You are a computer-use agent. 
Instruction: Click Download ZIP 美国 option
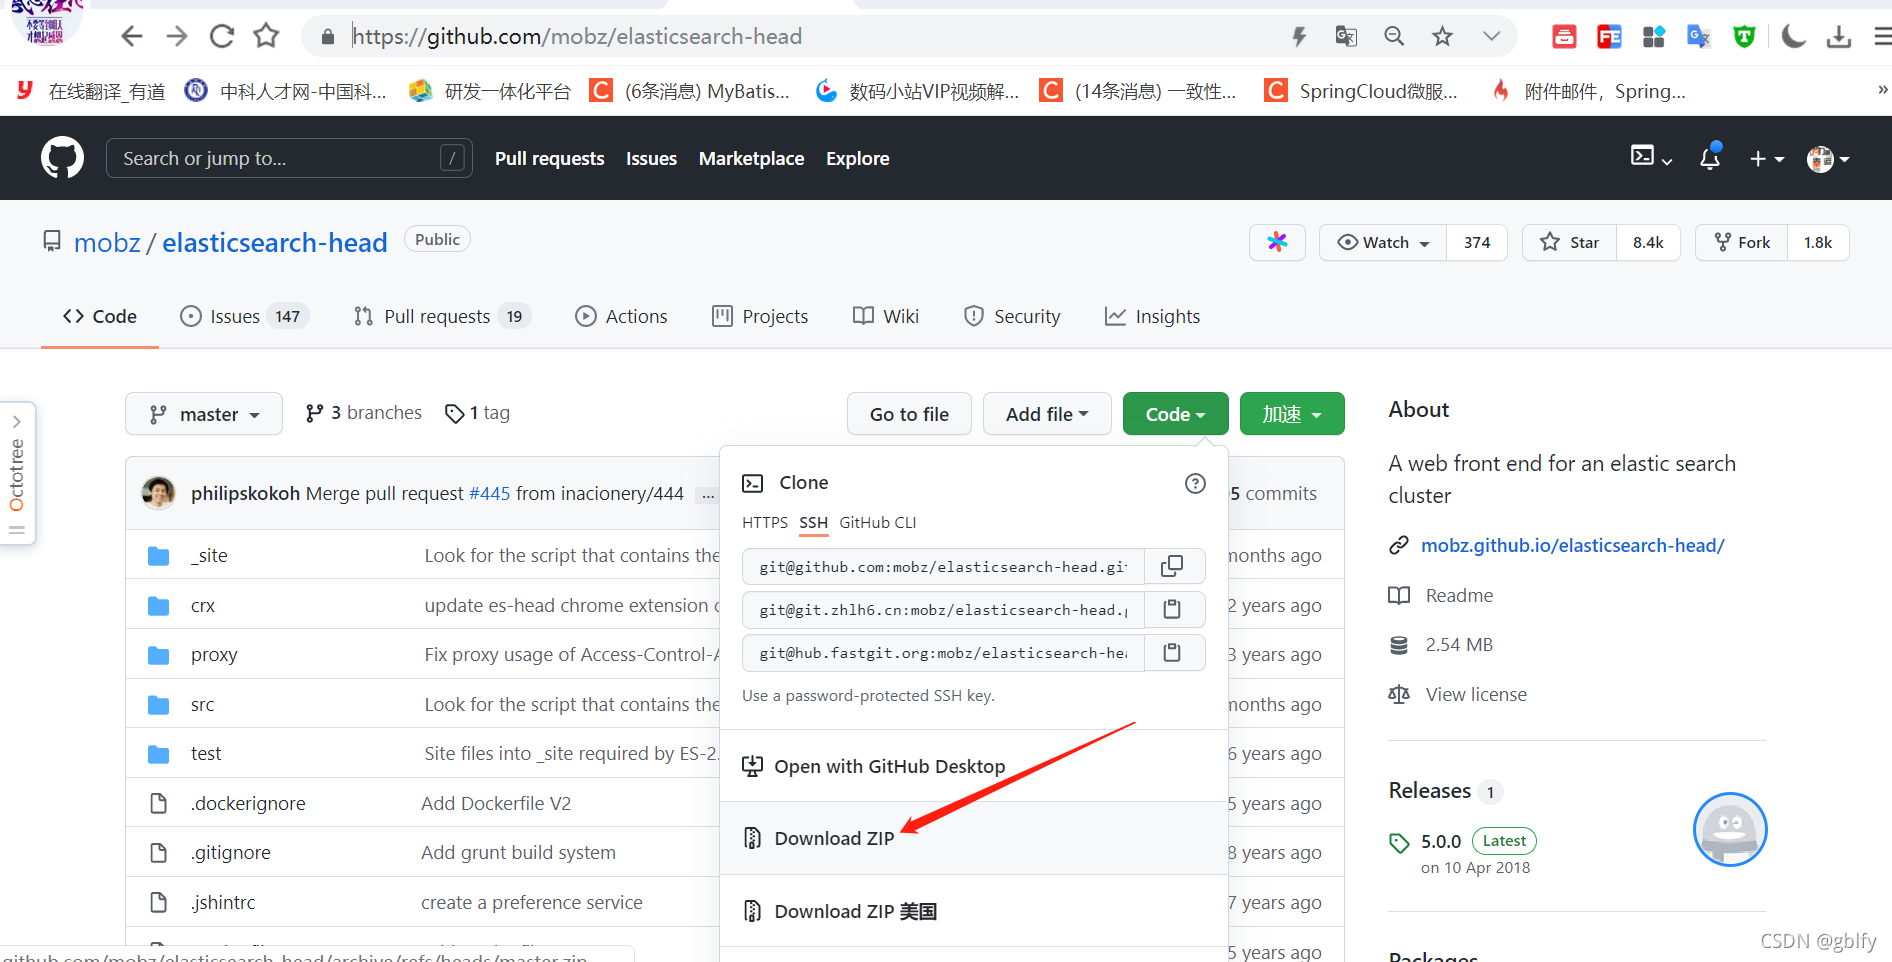(973, 911)
